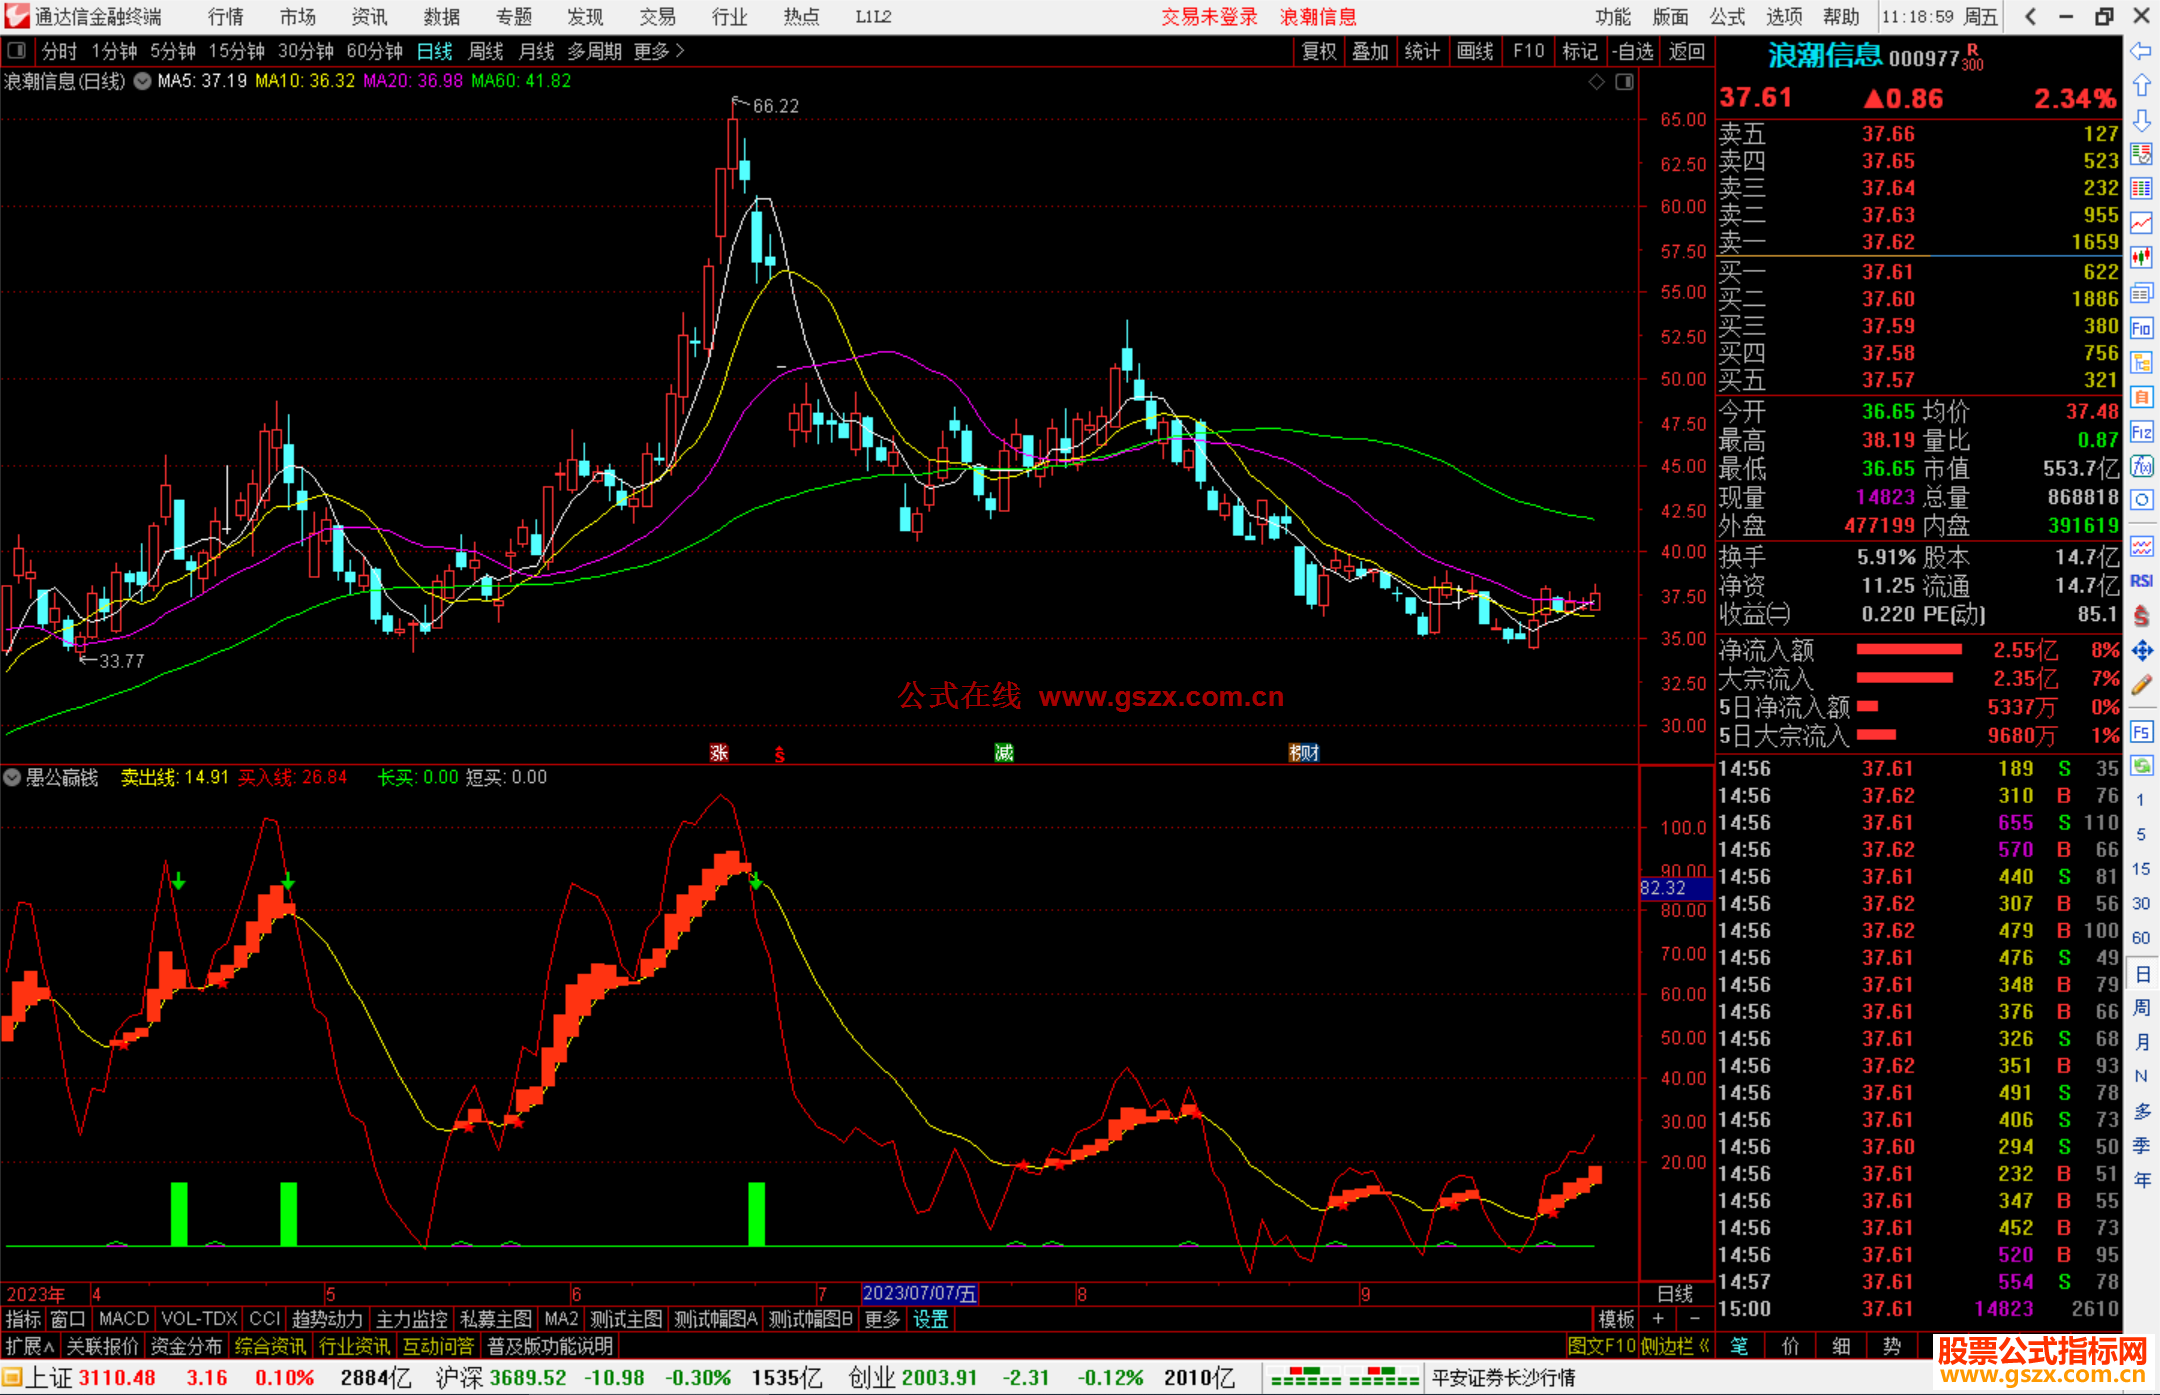2160x1395 pixels.
Task: Toggle the 30分钟 period in the top toolbar
Action: coord(306,51)
